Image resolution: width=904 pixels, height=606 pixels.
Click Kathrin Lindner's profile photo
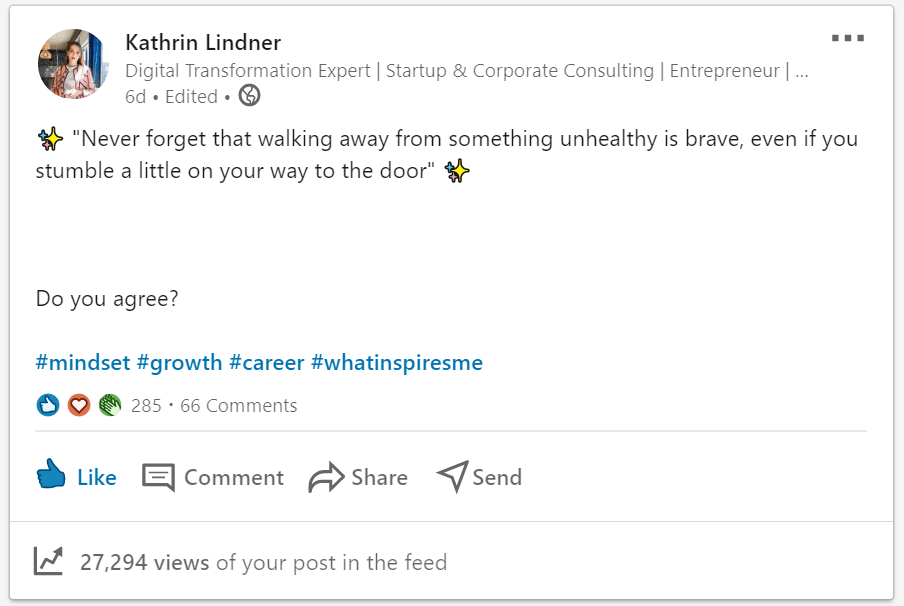point(72,64)
